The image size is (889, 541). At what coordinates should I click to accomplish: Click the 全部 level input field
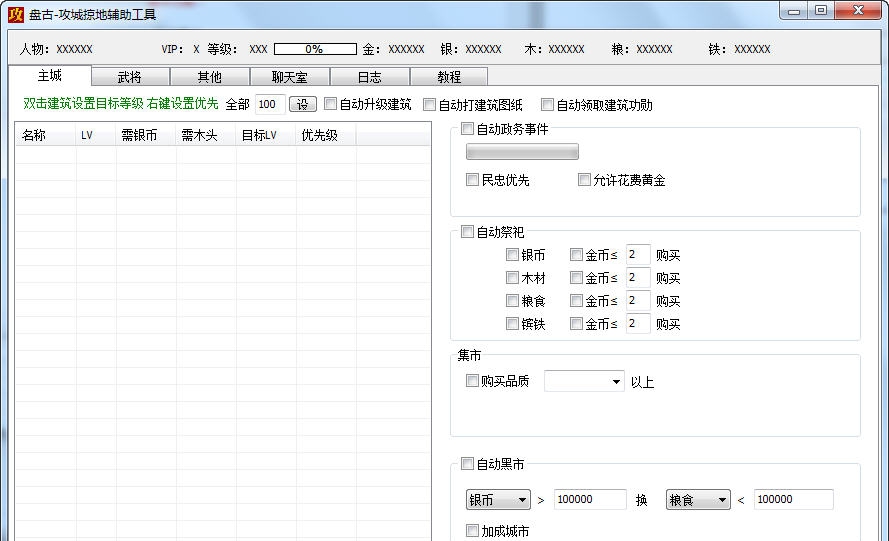[x=269, y=105]
